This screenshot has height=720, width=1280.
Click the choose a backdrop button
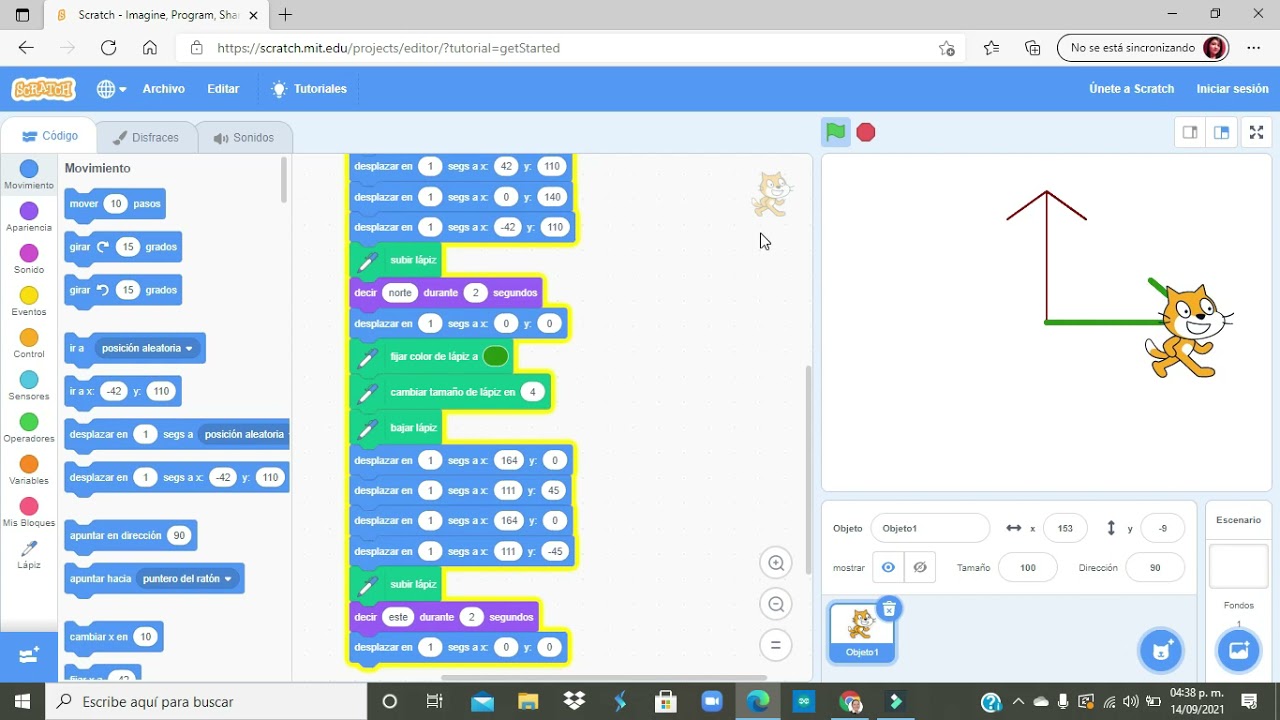1238,651
